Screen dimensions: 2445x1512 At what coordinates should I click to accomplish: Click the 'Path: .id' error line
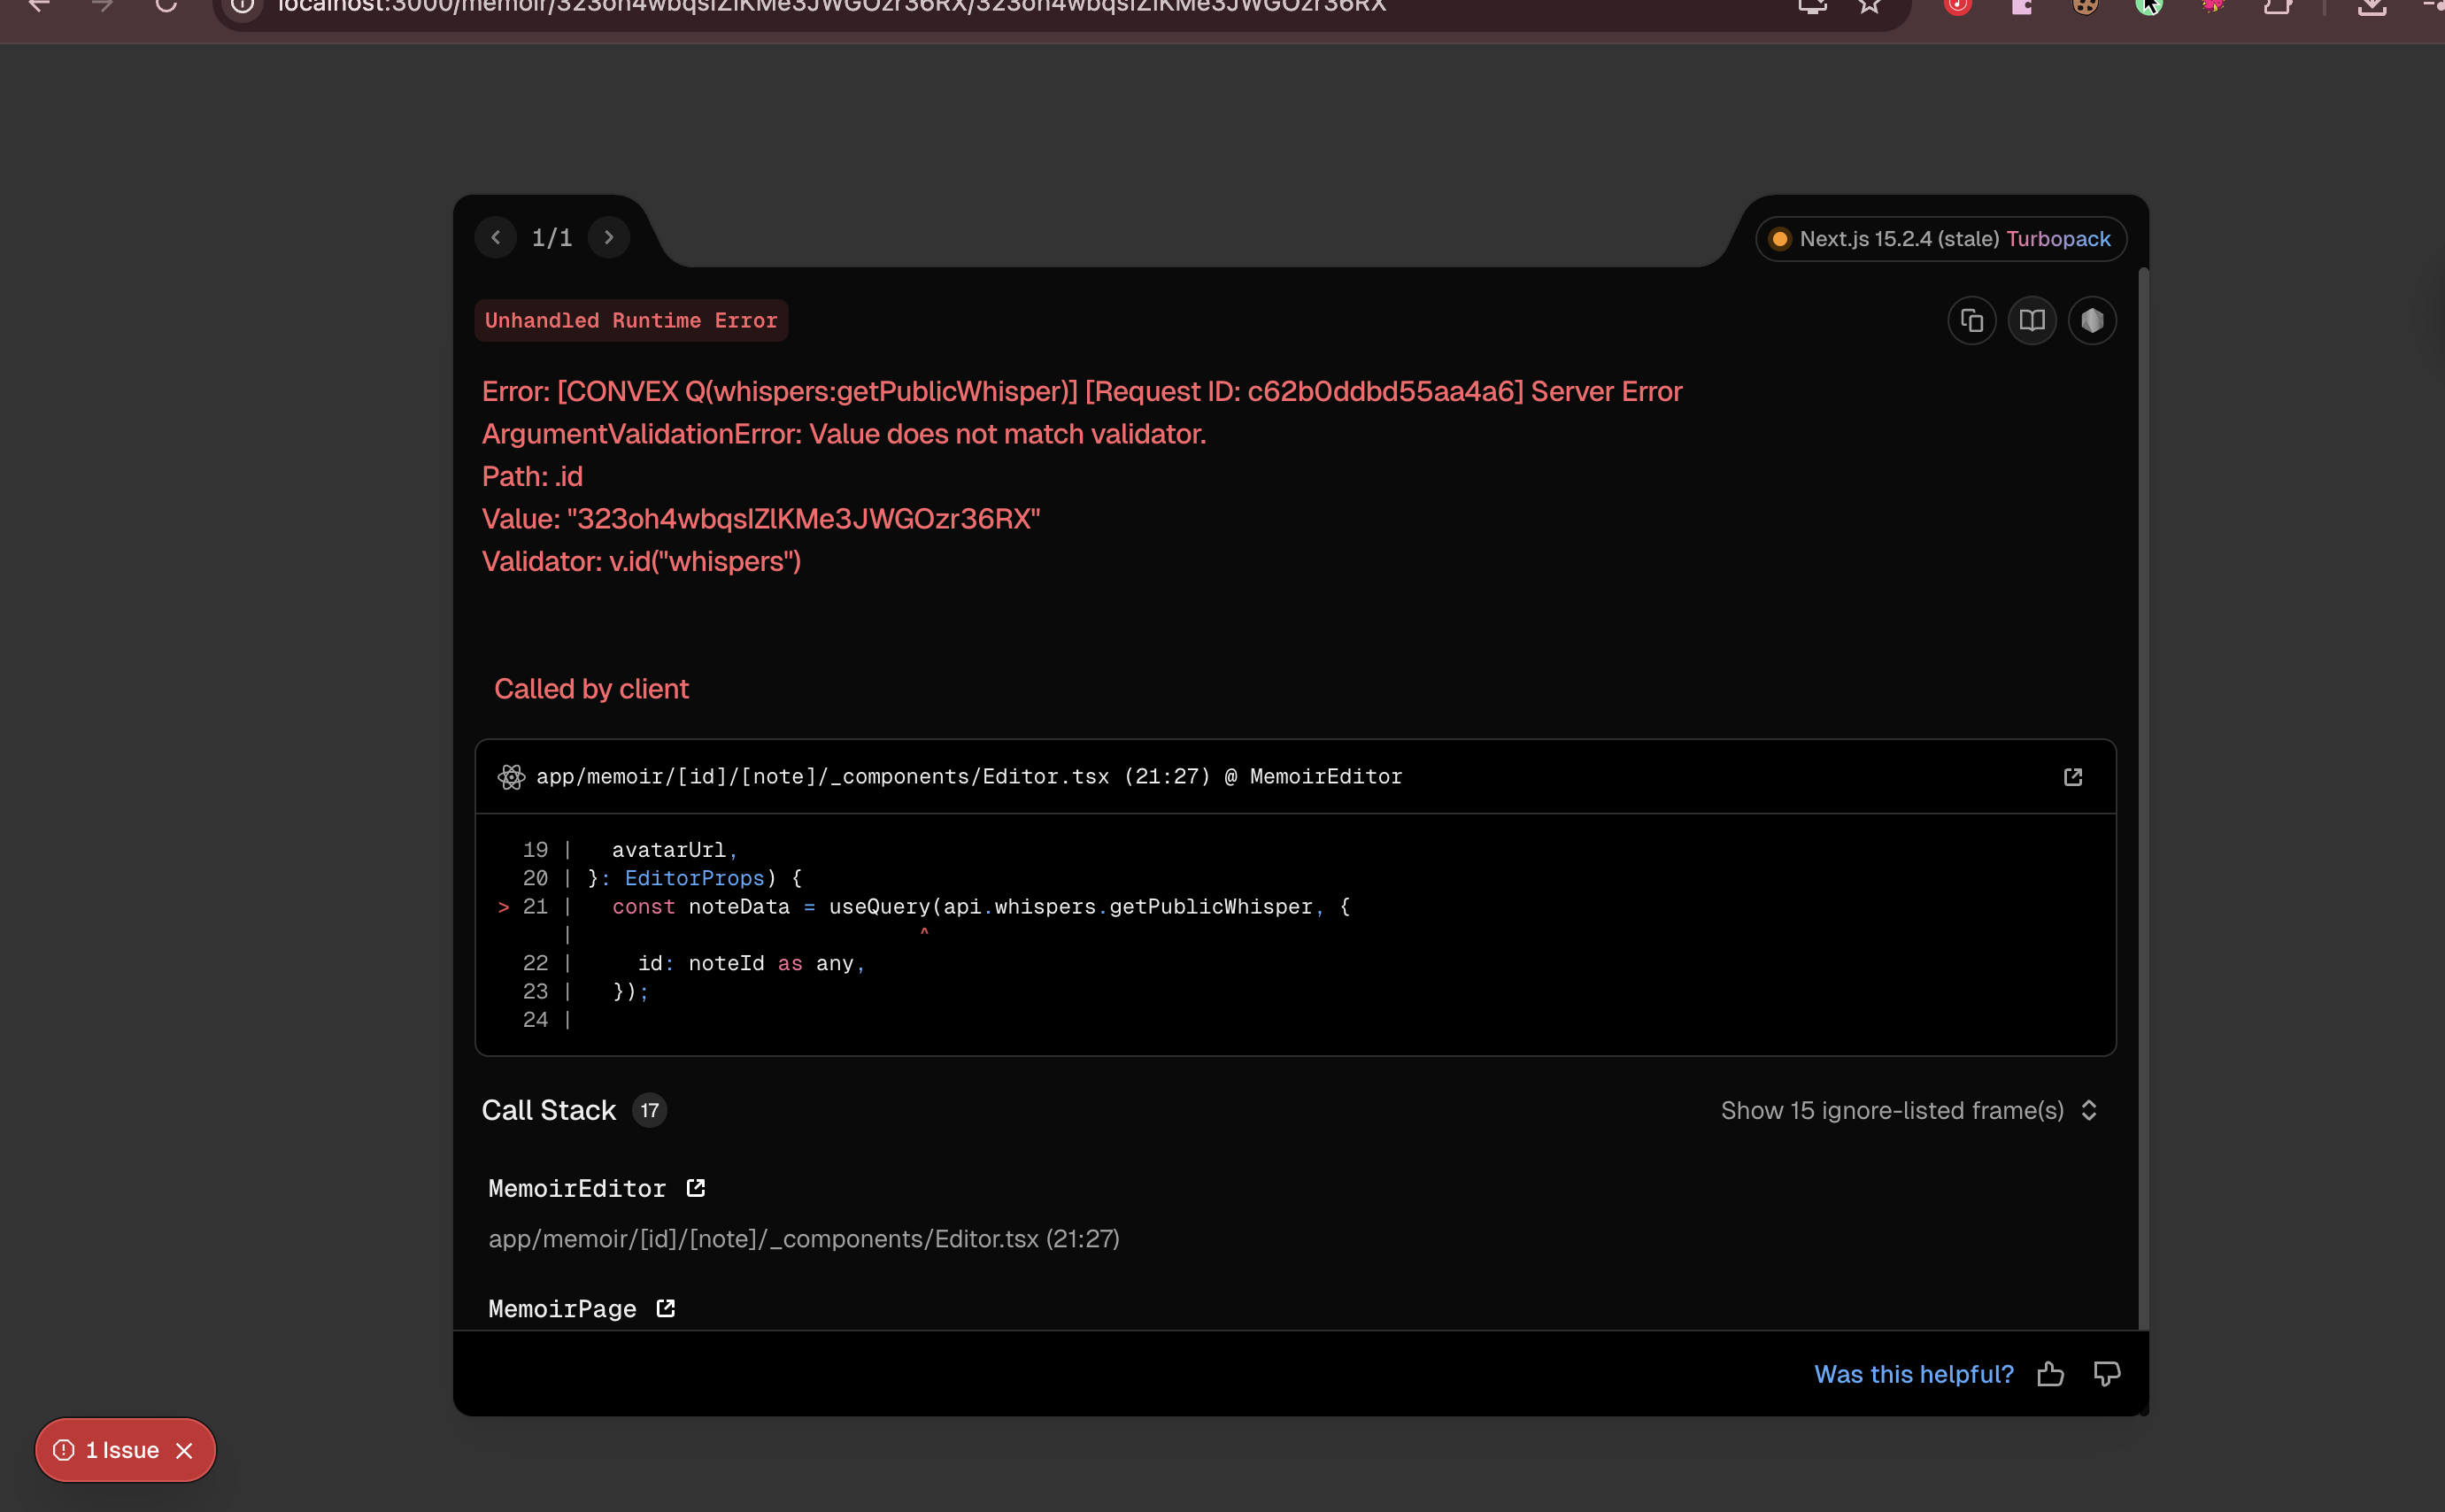[532, 477]
